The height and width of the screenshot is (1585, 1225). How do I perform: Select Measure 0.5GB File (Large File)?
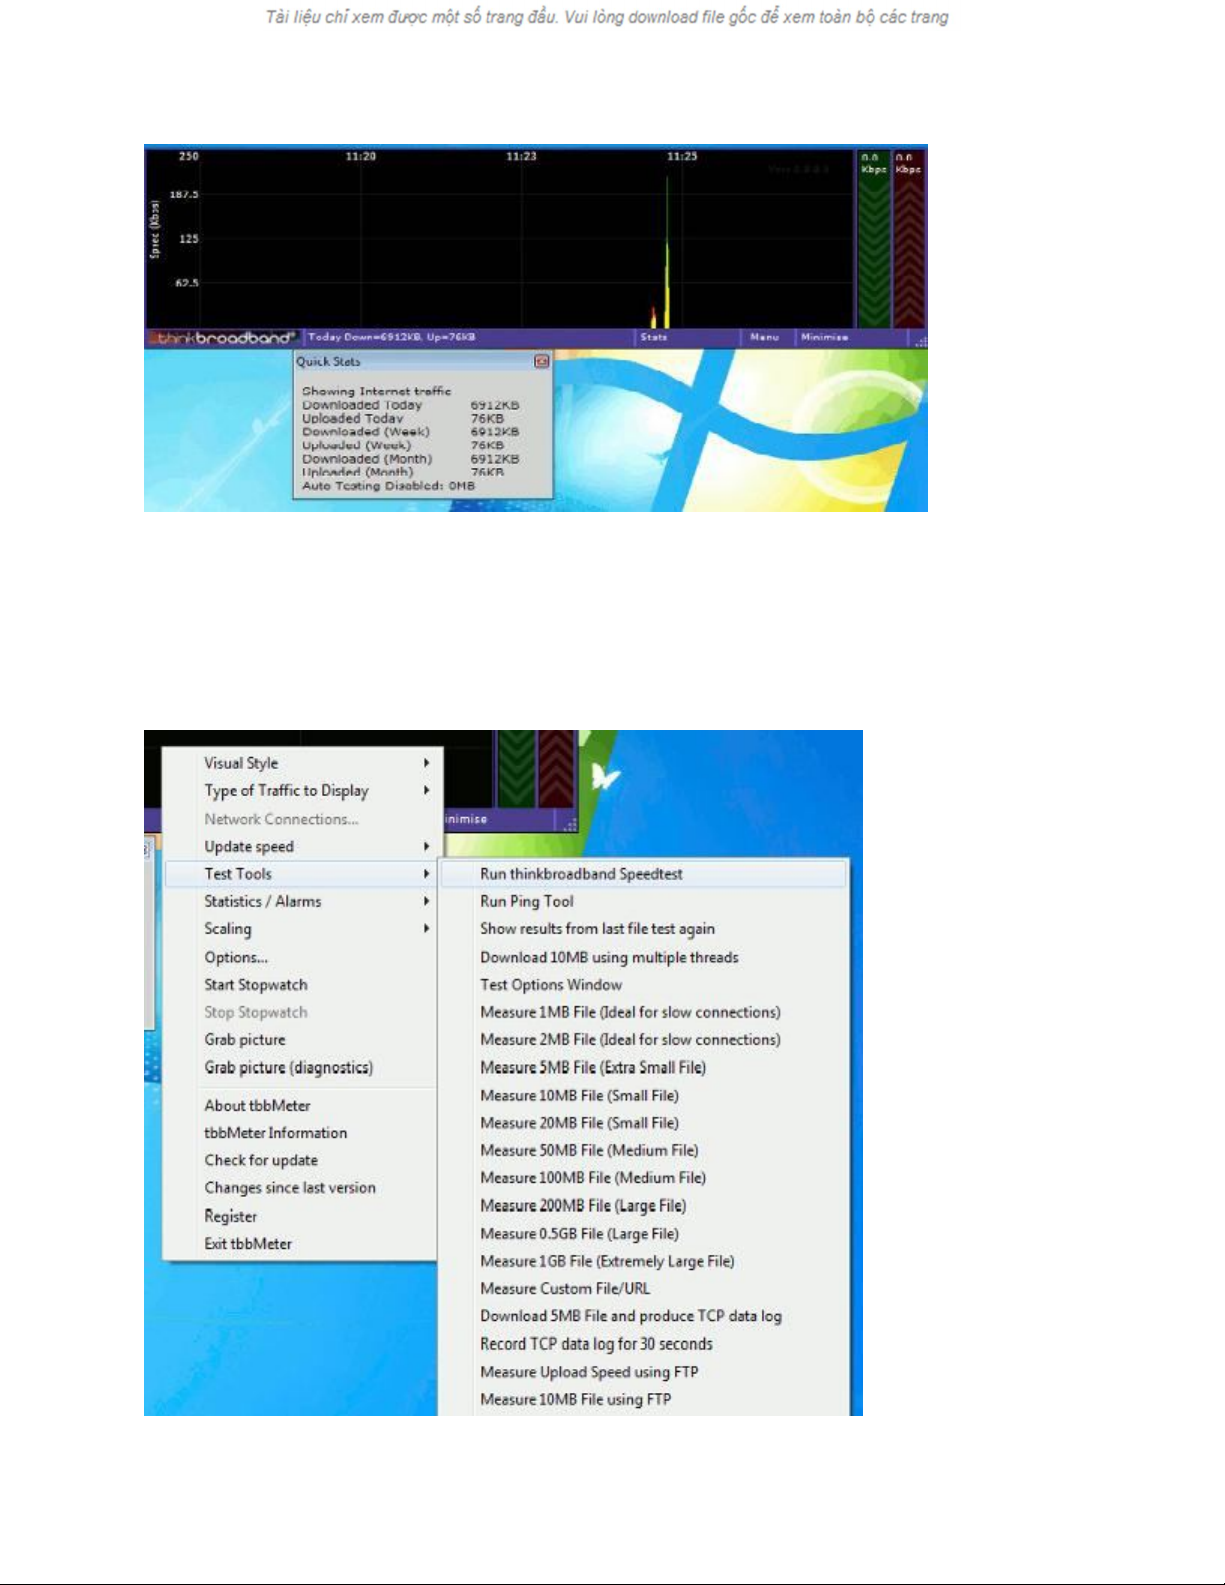coord(645,1234)
